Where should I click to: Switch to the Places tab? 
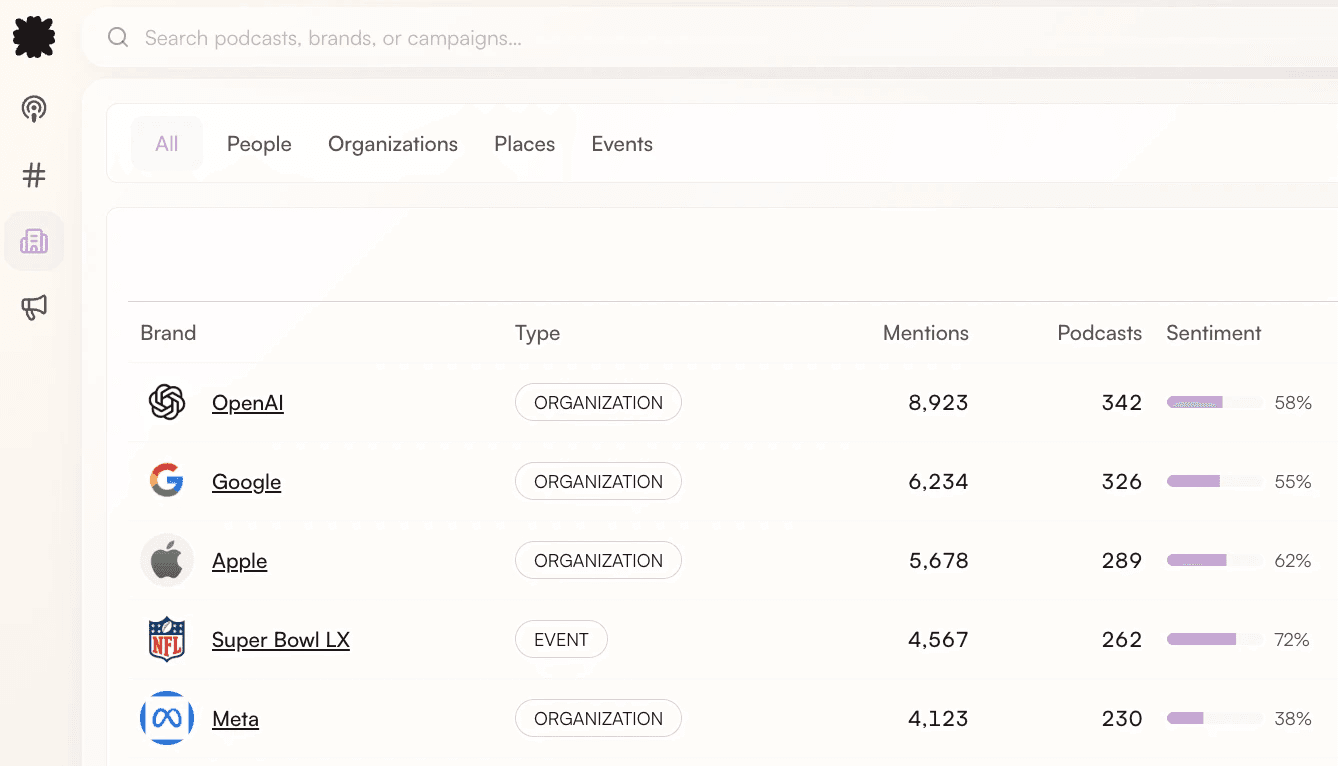click(524, 144)
